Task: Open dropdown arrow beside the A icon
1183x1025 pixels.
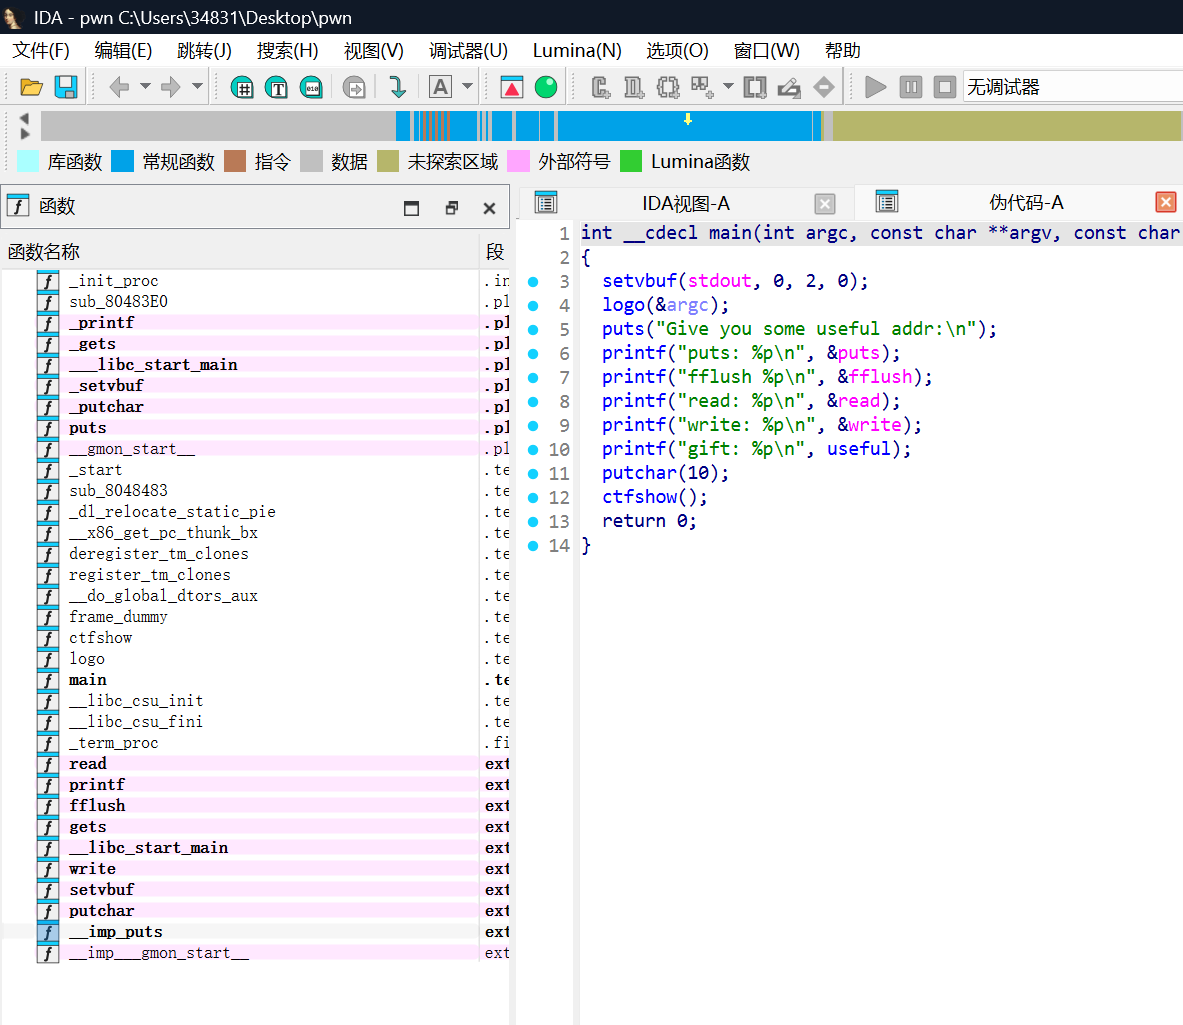Action: click(468, 87)
